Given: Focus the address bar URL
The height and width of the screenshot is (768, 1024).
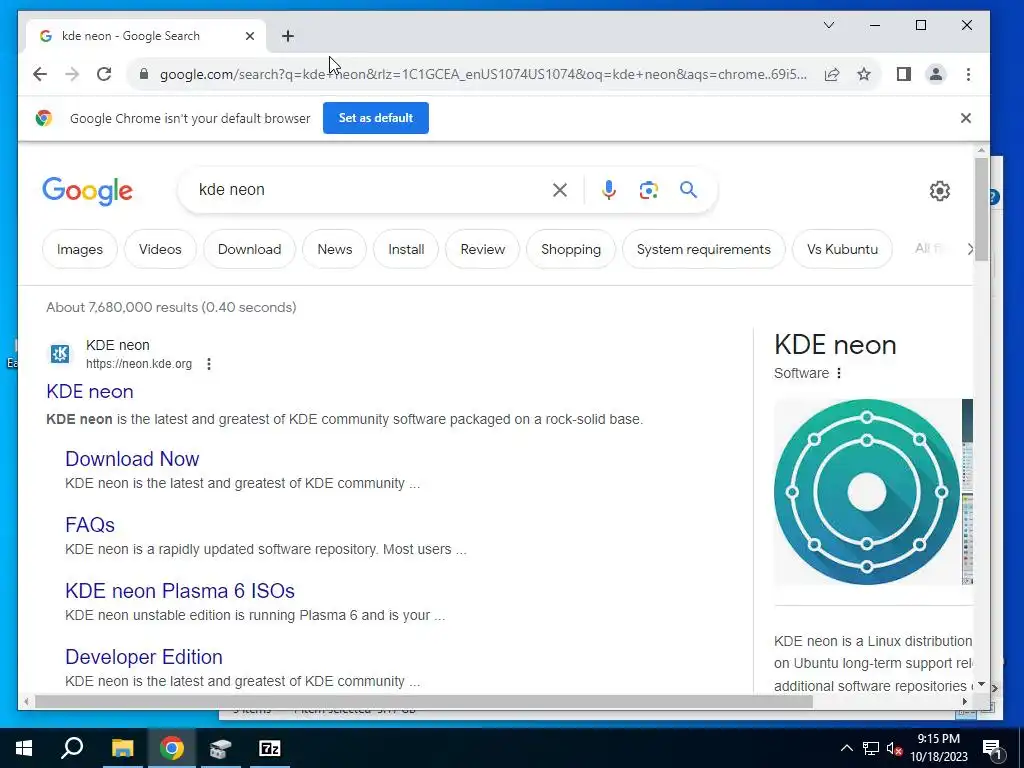Looking at the screenshot, I should tap(483, 74).
